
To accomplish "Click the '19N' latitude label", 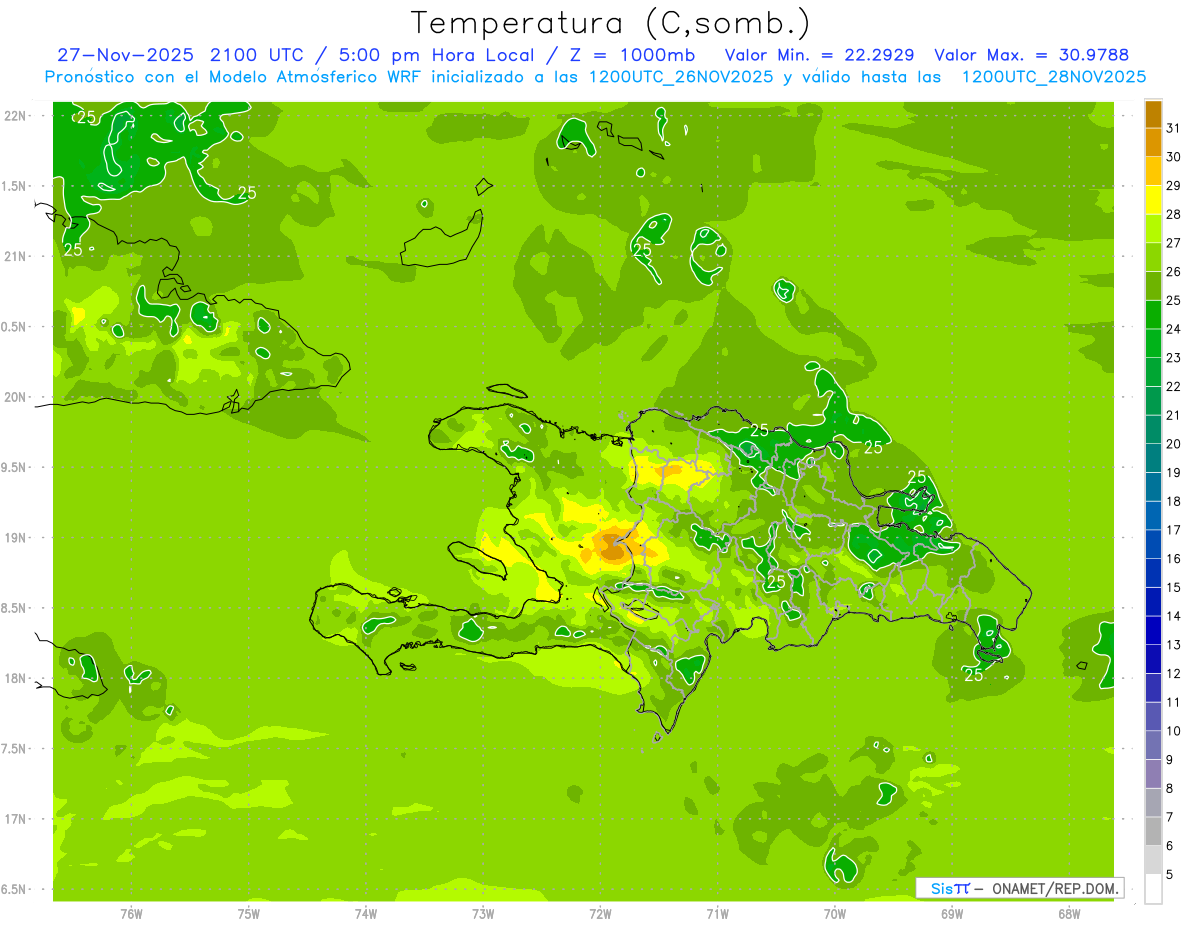I will click(14, 538).
